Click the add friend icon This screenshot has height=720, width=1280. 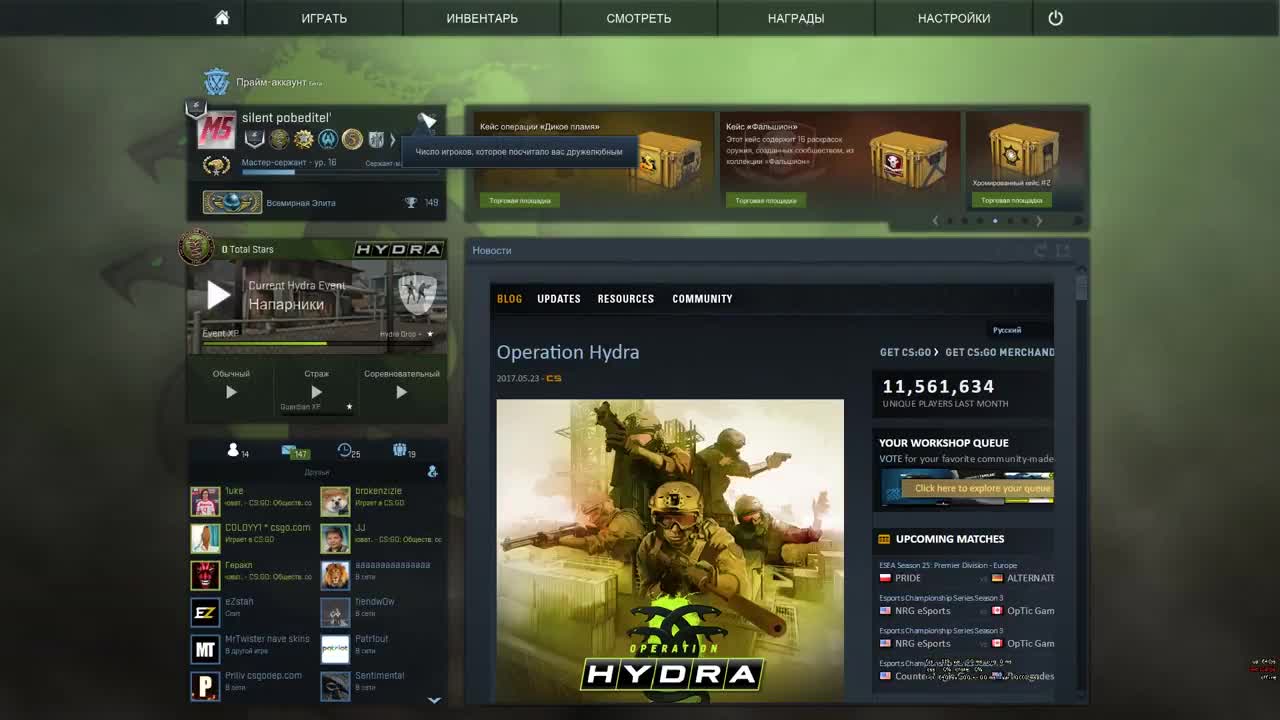tap(432, 471)
